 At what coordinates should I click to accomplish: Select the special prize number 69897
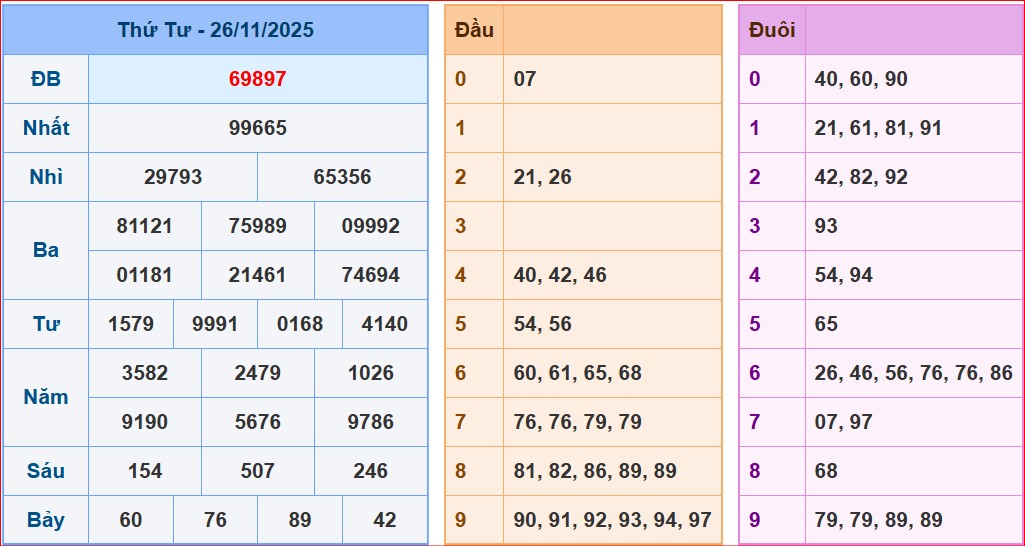[258, 79]
